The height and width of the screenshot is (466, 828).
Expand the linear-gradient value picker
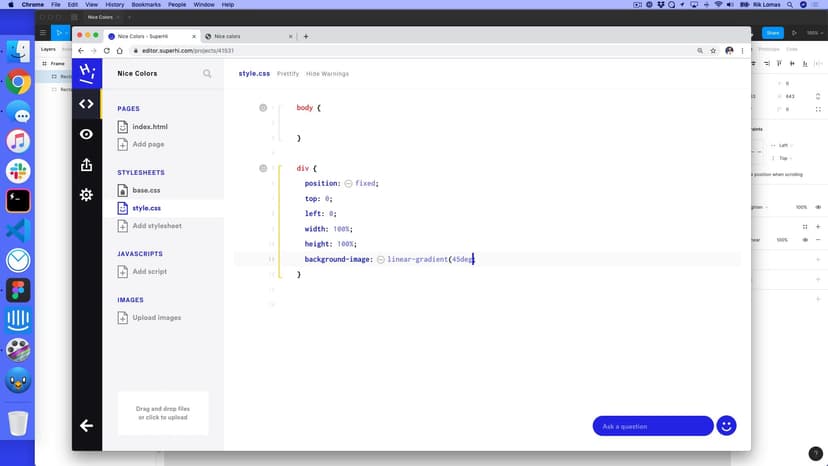380,259
